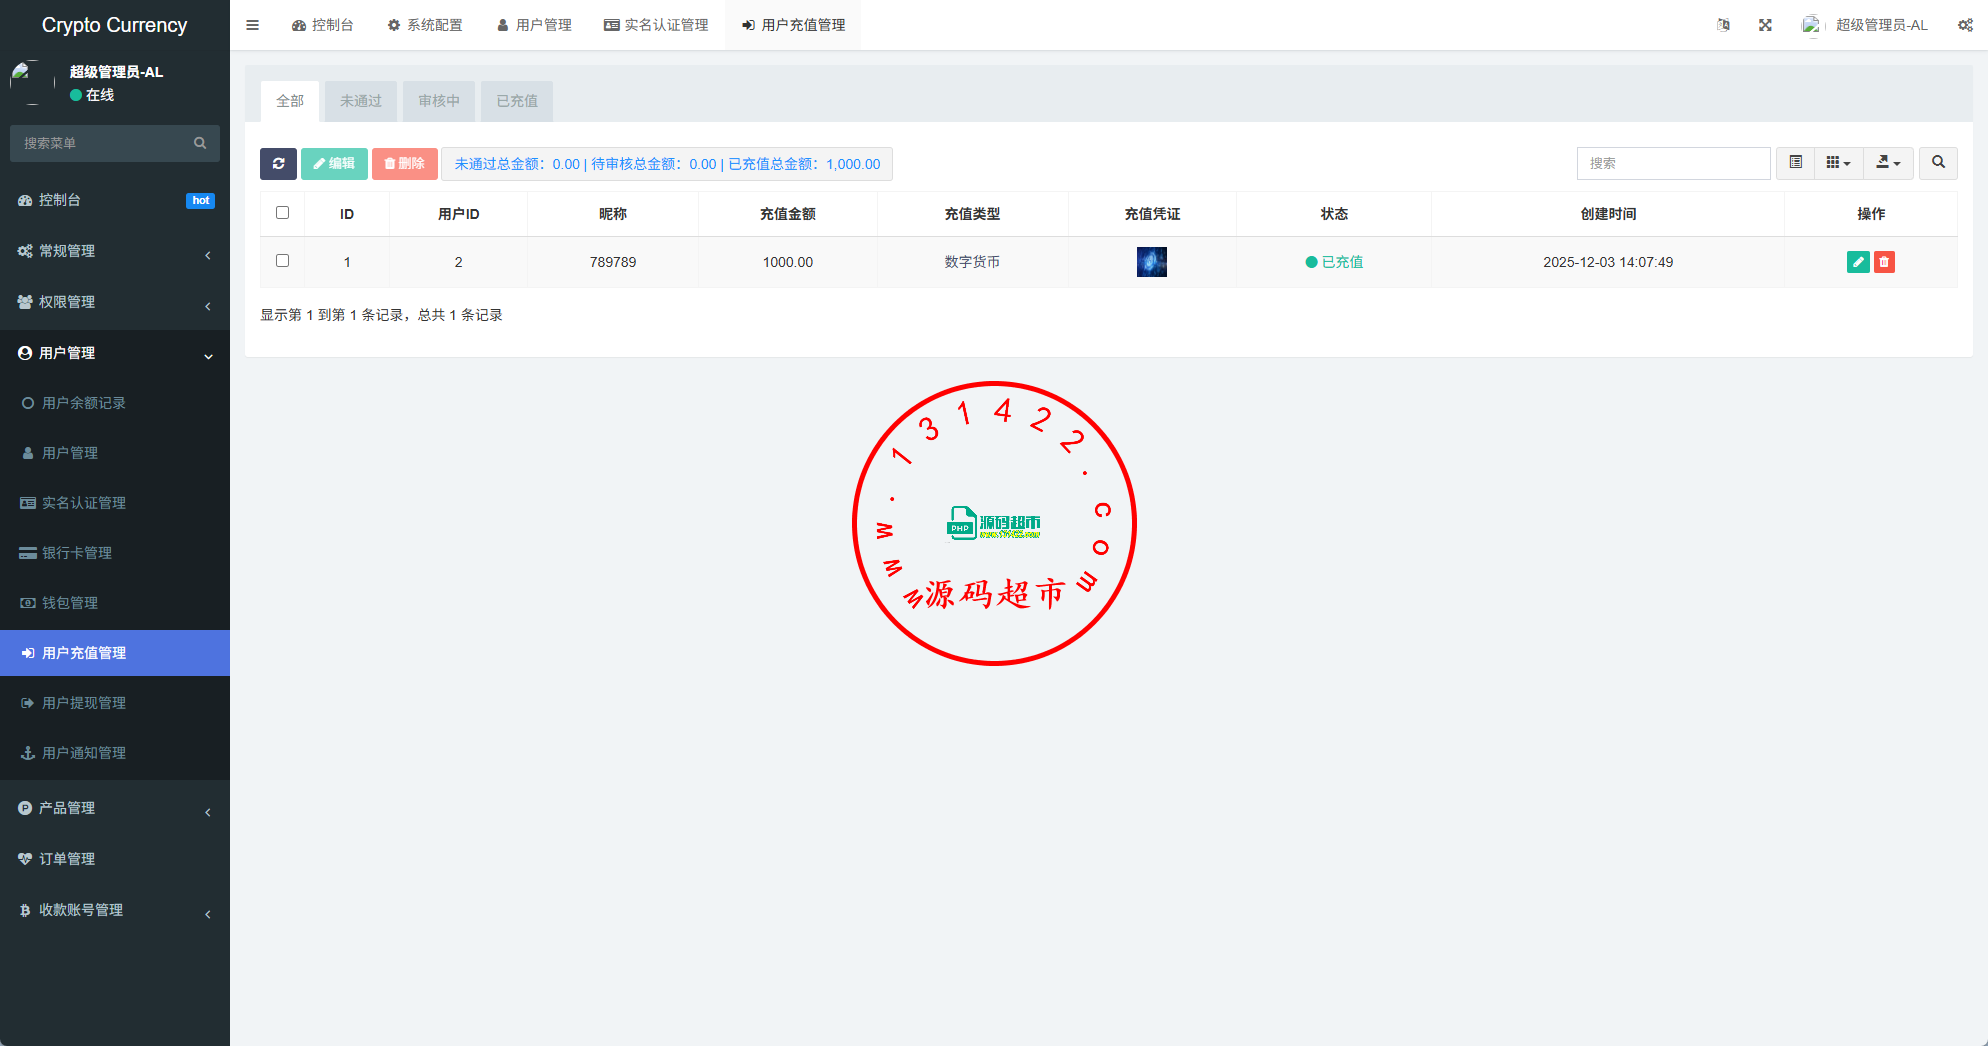Open the language switch icon in header

pyautogui.click(x=1723, y=25)
